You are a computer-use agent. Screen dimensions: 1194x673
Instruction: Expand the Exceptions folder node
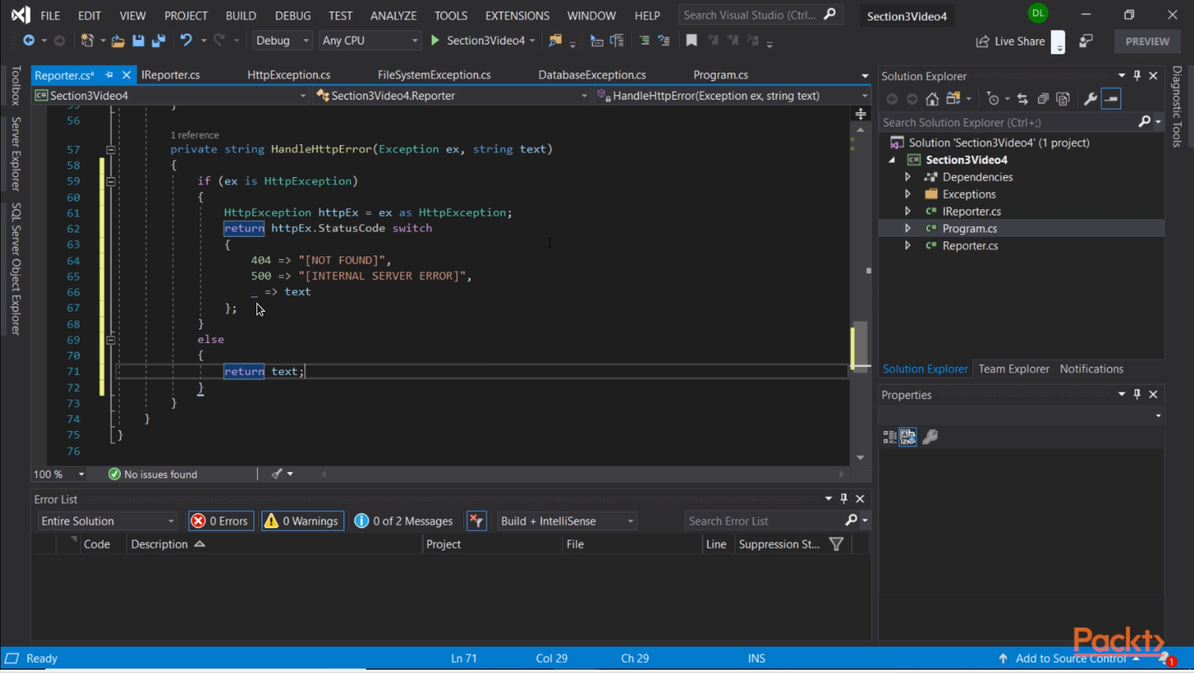(x=908, y=194)
